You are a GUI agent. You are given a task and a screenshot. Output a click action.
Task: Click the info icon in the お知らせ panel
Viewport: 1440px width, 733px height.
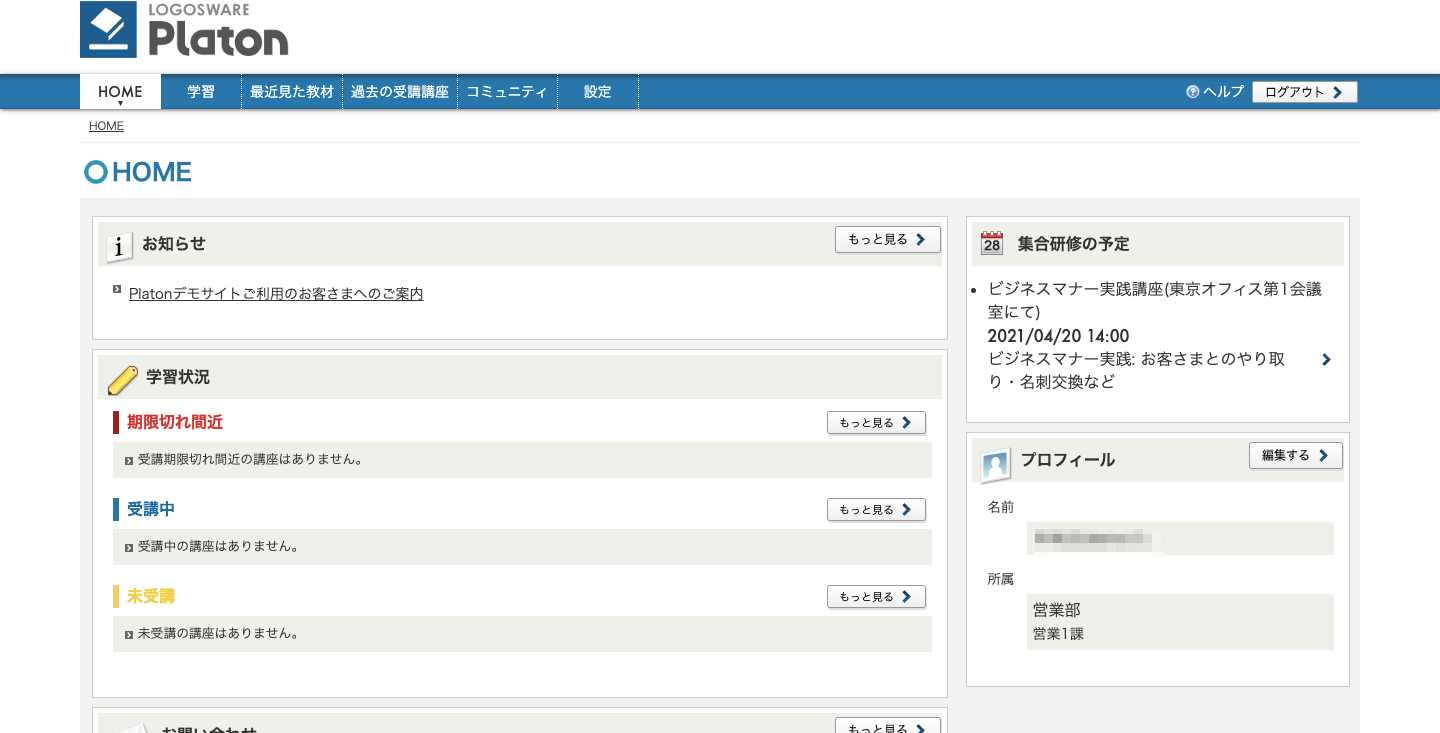point(117,246)
